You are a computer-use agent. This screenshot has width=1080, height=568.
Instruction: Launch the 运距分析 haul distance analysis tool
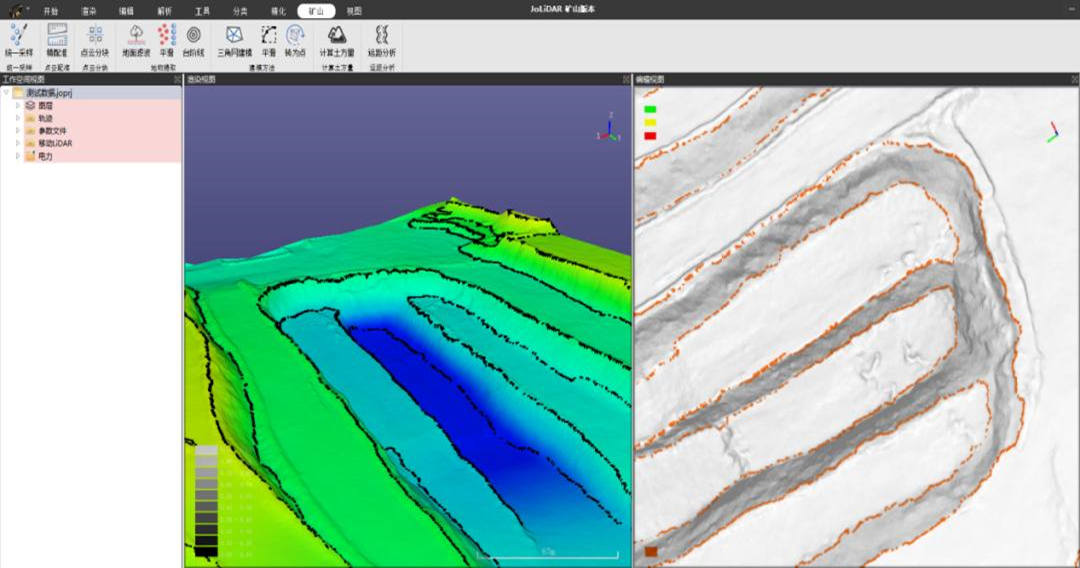(381, 36)
